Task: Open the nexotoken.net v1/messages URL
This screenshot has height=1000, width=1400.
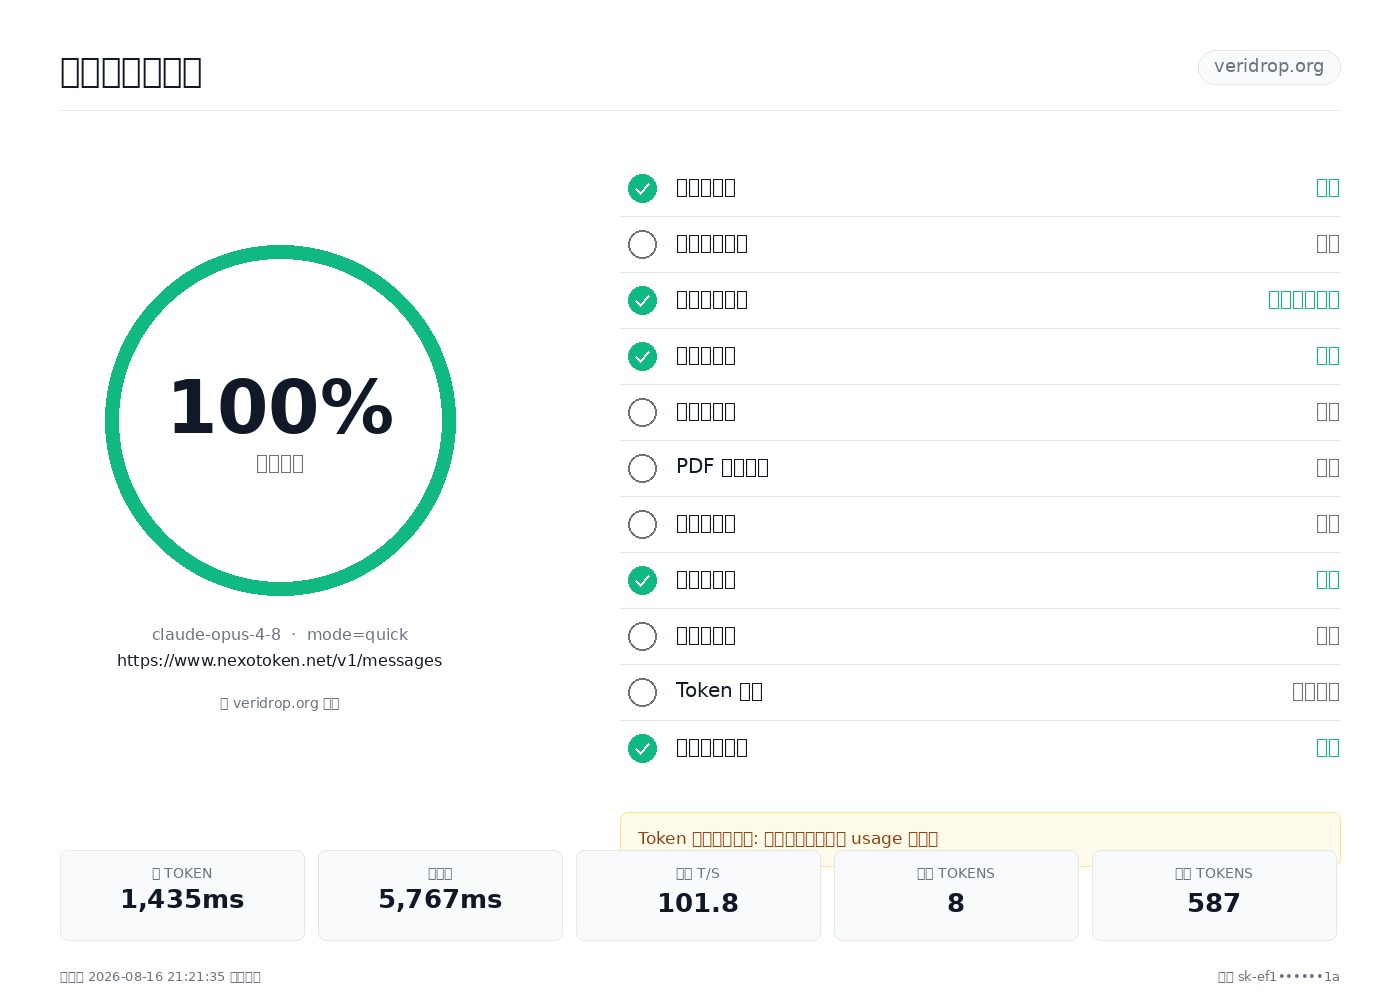Action: (280, 661)
